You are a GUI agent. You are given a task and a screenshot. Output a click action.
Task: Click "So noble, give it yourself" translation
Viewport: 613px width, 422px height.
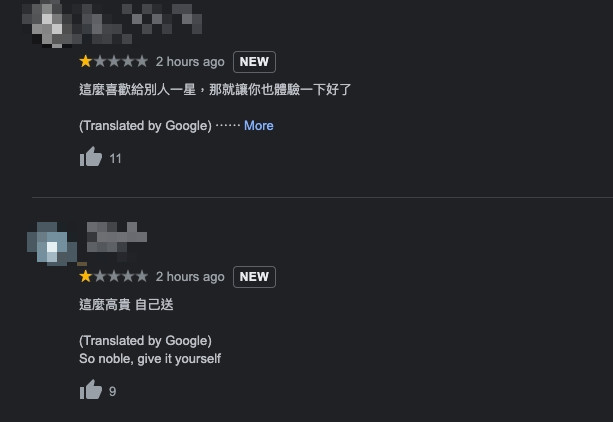(x=150, y=358)
